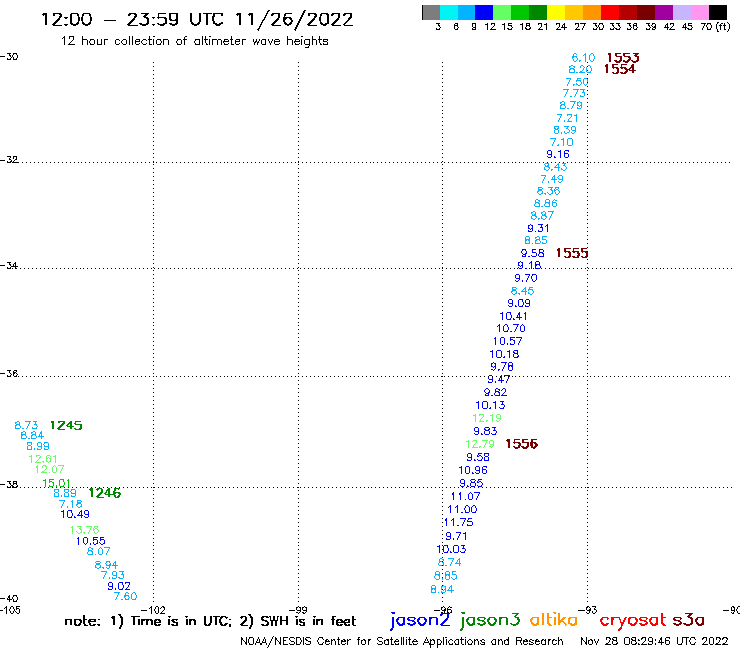The height and width of the screenshot is (650, 740).
Task: Click the yellow swatch in the color scale
Action: pyautogui.click(x=556, y=12)
